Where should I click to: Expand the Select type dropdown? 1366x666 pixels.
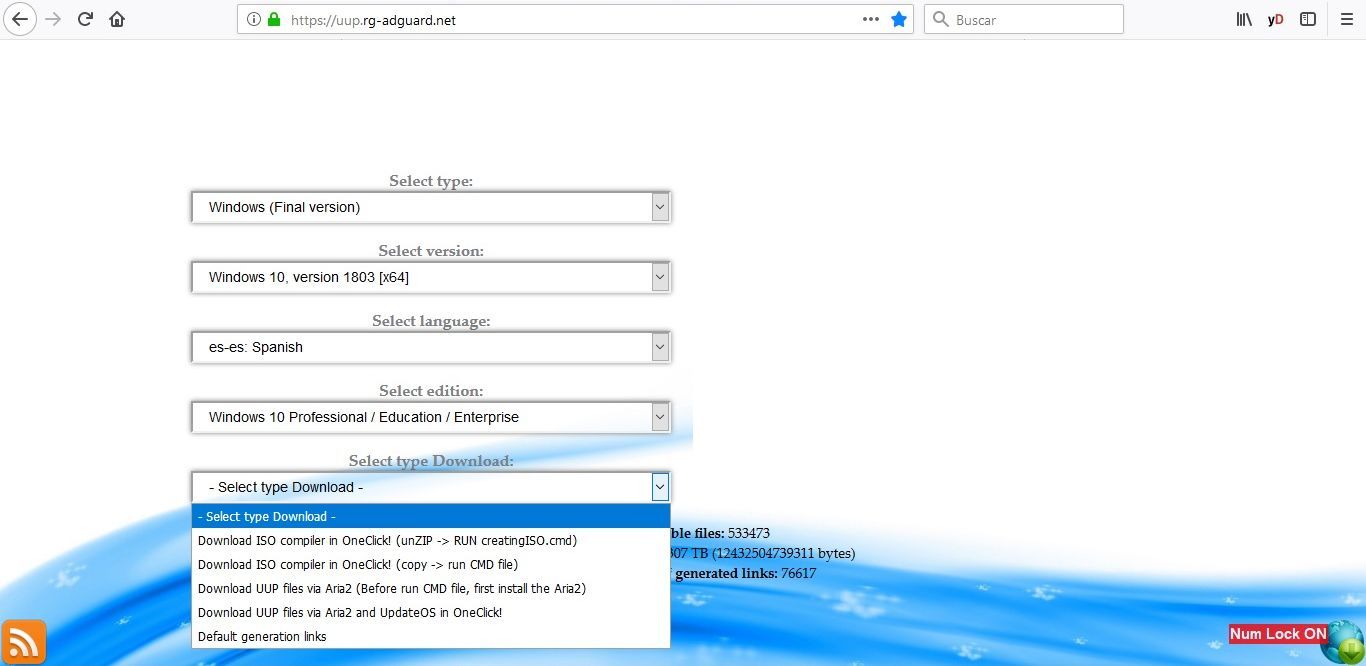click(x=431, y=207)
